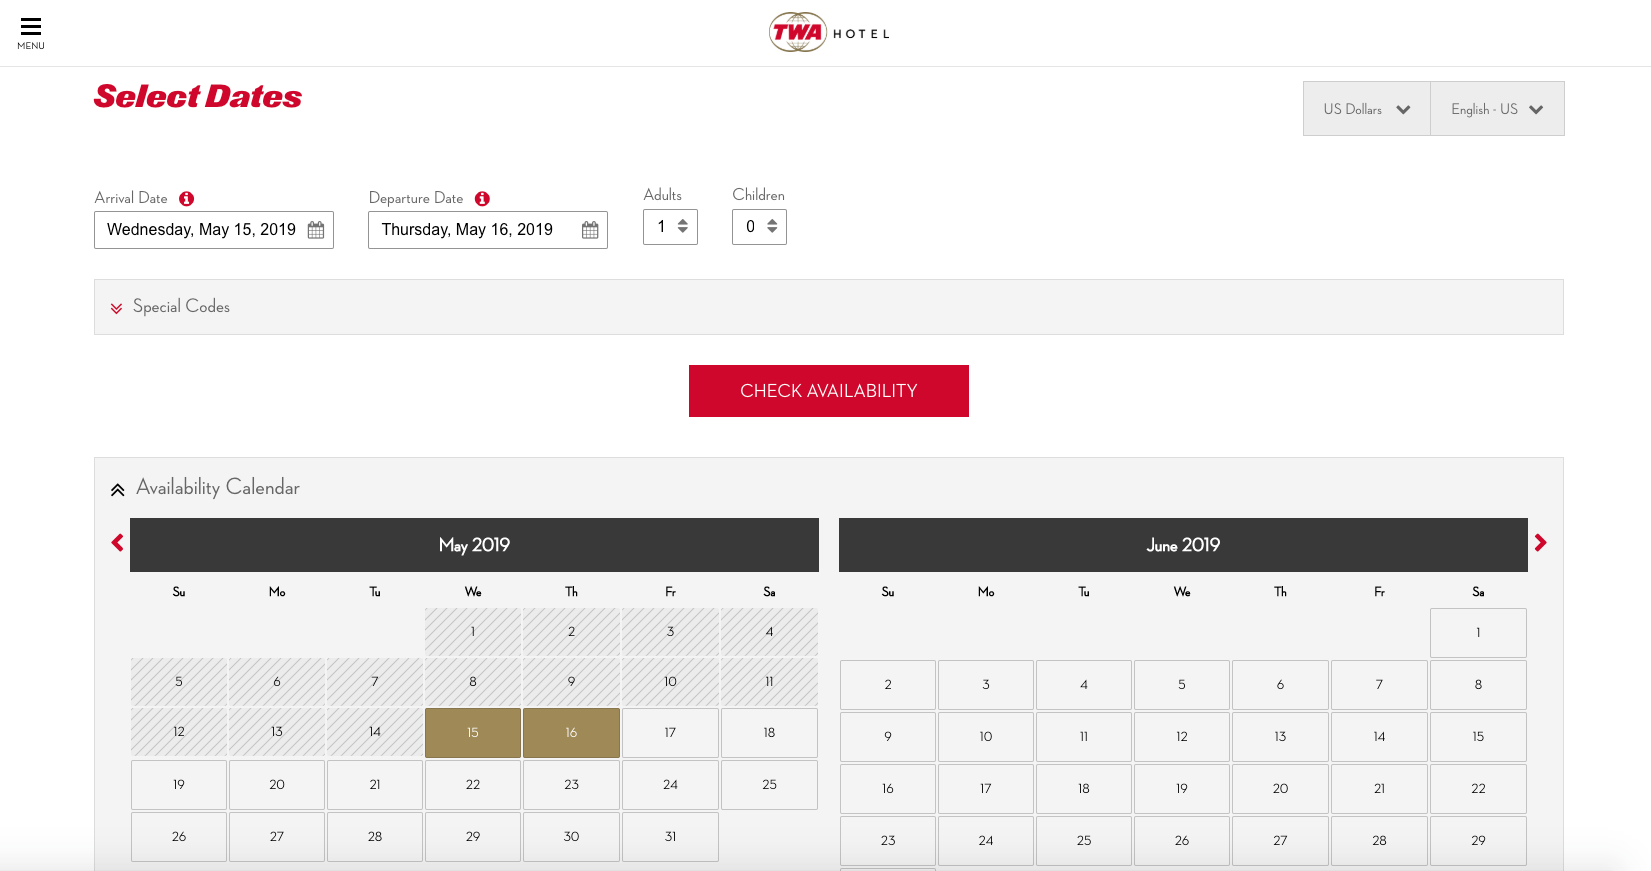
Task: Change the Children count stepper
Action: click(x=771, y=227)
